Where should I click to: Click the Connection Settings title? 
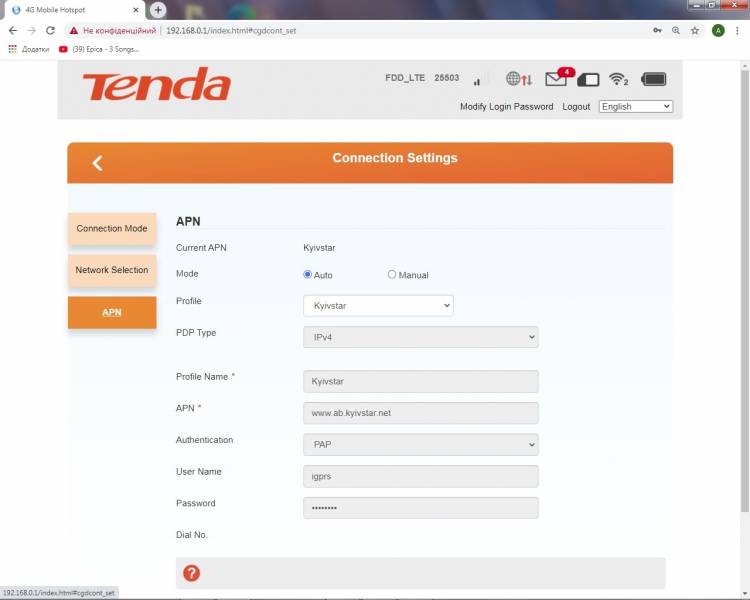(x=395, y=158)
